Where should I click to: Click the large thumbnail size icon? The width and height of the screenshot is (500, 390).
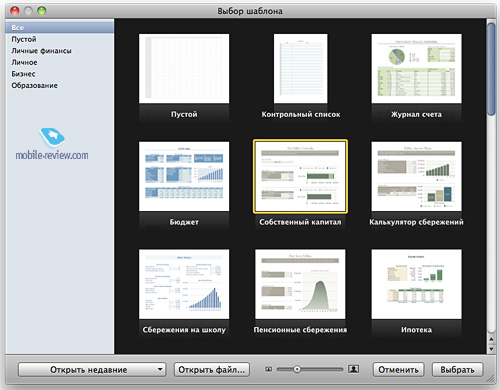pyautogui.click(x=353, y=369)
